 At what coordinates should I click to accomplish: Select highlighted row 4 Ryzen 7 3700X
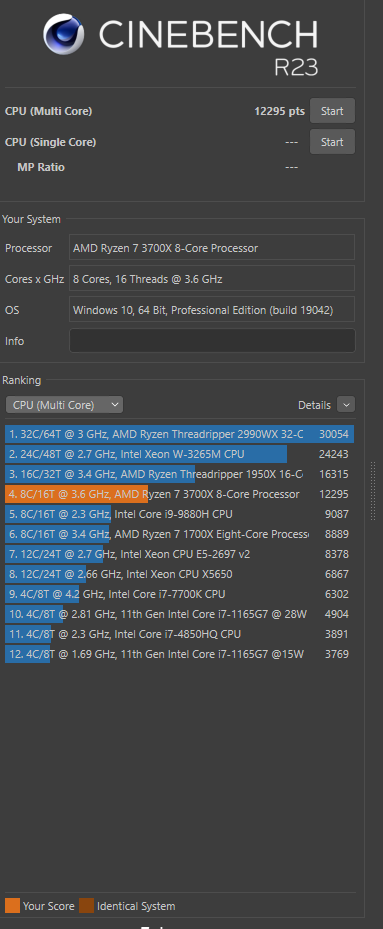(x=180, y=494)
